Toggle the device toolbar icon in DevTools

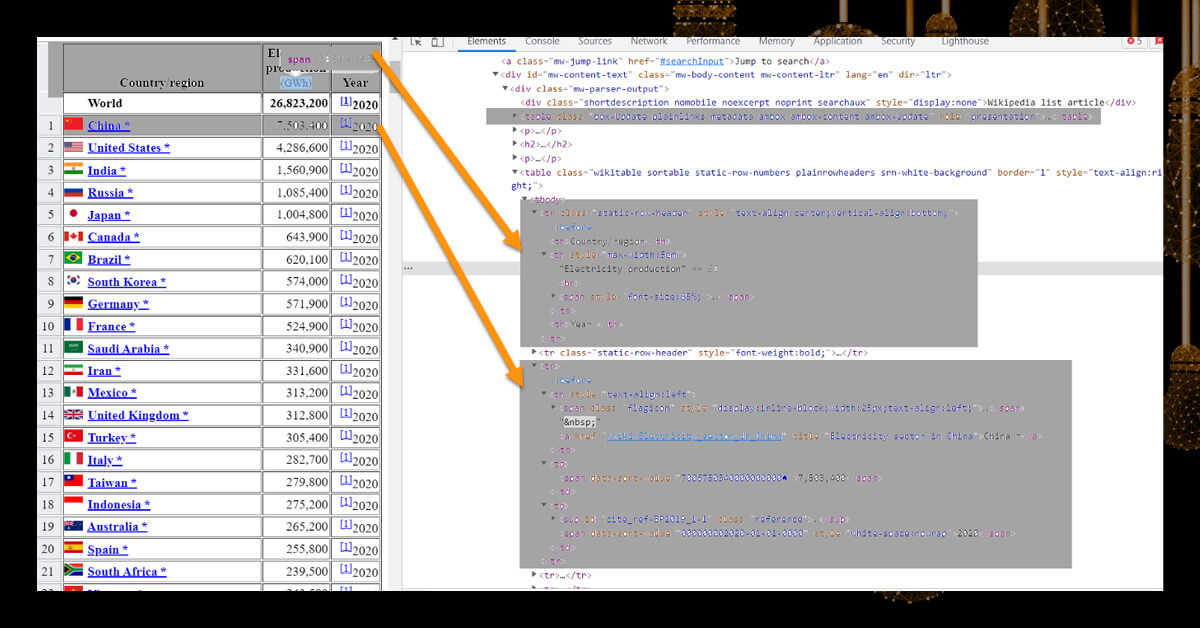pos(438,42)
